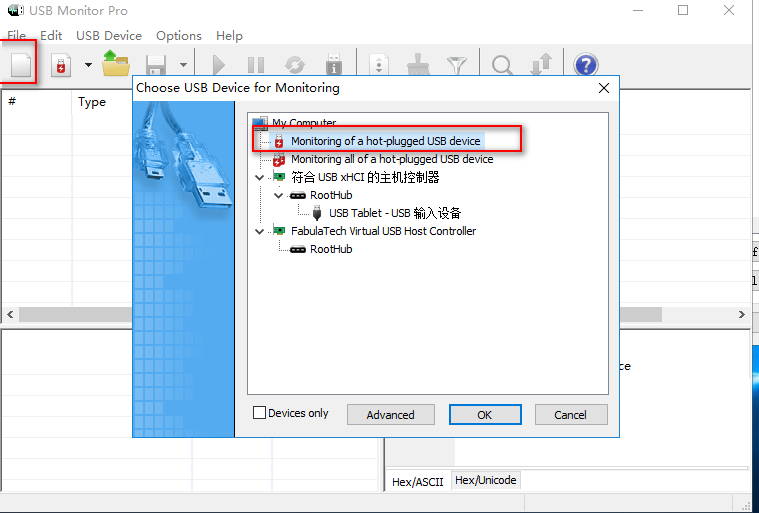Select RootHub under FabulaTech controller
The height and width of the screenshot is (513, 759).
tap(331, 249)
